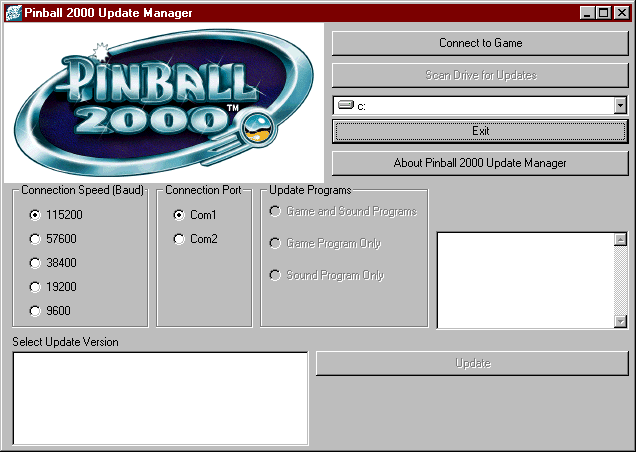The width and height of the screenshot is (636, 452).
Task: Maximize the Update Manager window
Action: click(605, 12)
